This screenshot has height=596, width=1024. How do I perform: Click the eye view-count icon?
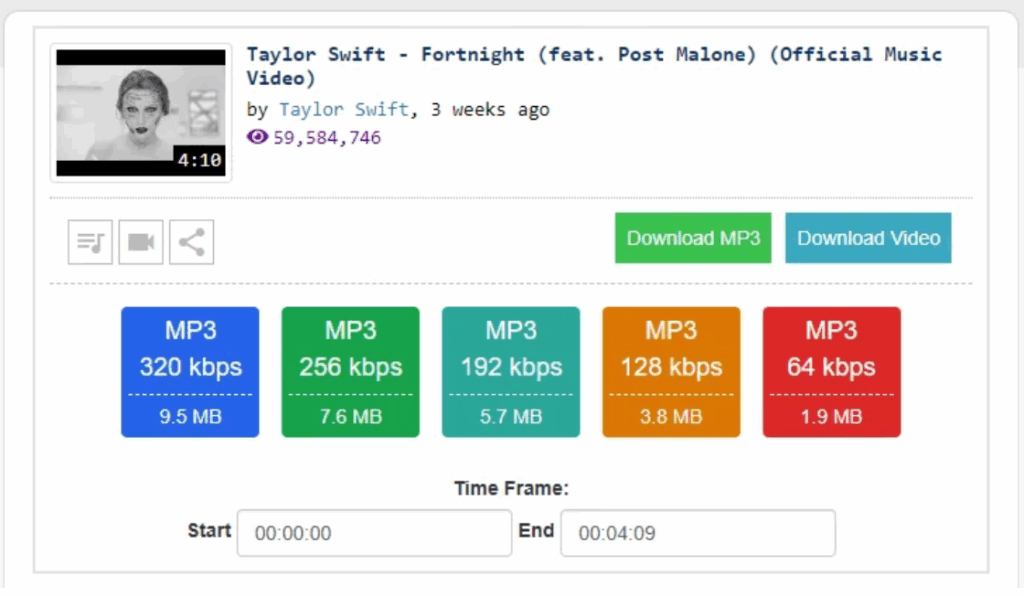[x=257, y=137]
